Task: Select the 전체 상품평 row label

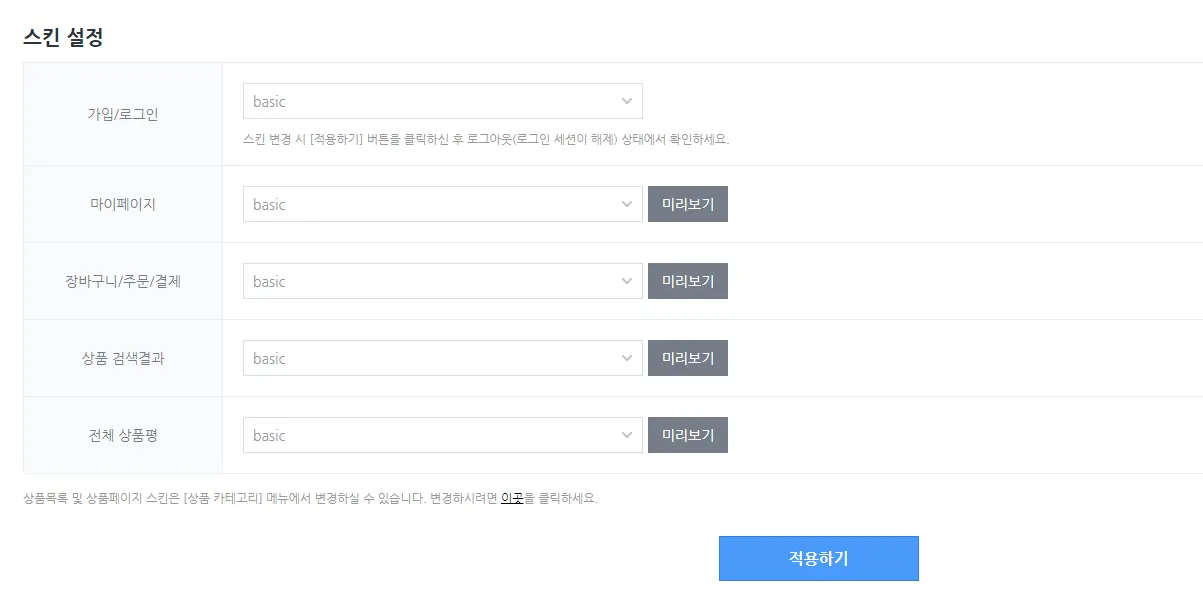Action: point(123,435)
